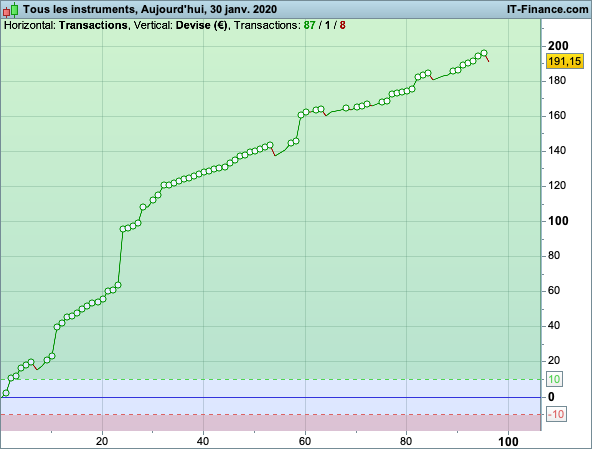
Task: Click the 20 horizontal axis label
Action: (102, 441)
